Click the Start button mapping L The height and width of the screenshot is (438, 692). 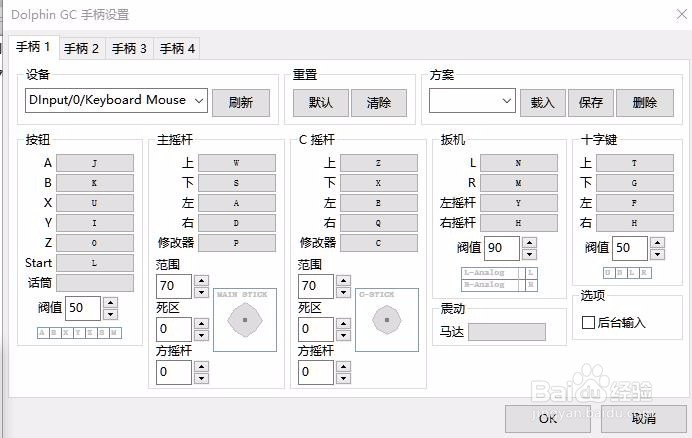pyautogui.click(x=94, y=263)
